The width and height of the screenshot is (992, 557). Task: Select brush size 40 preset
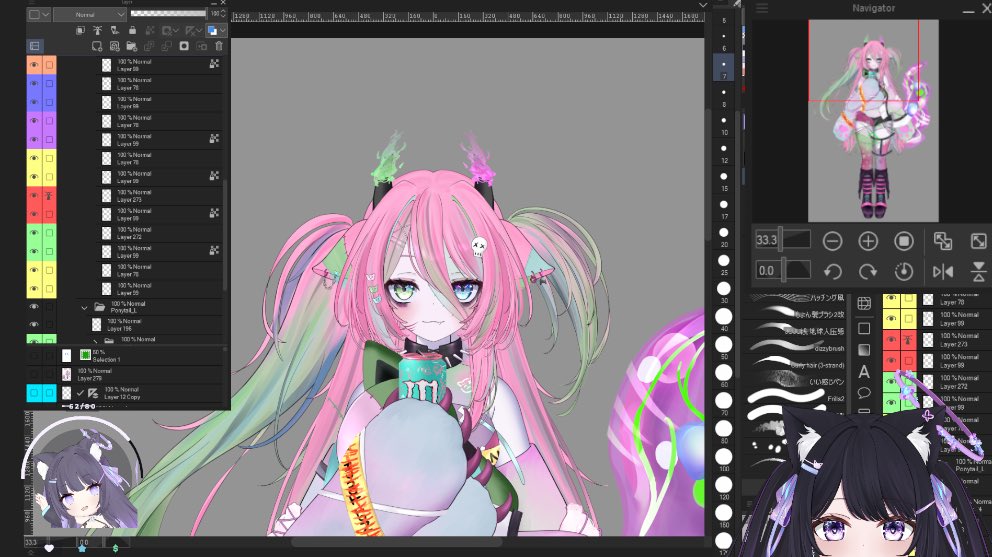pyautogui.click(x=724, y=316)
